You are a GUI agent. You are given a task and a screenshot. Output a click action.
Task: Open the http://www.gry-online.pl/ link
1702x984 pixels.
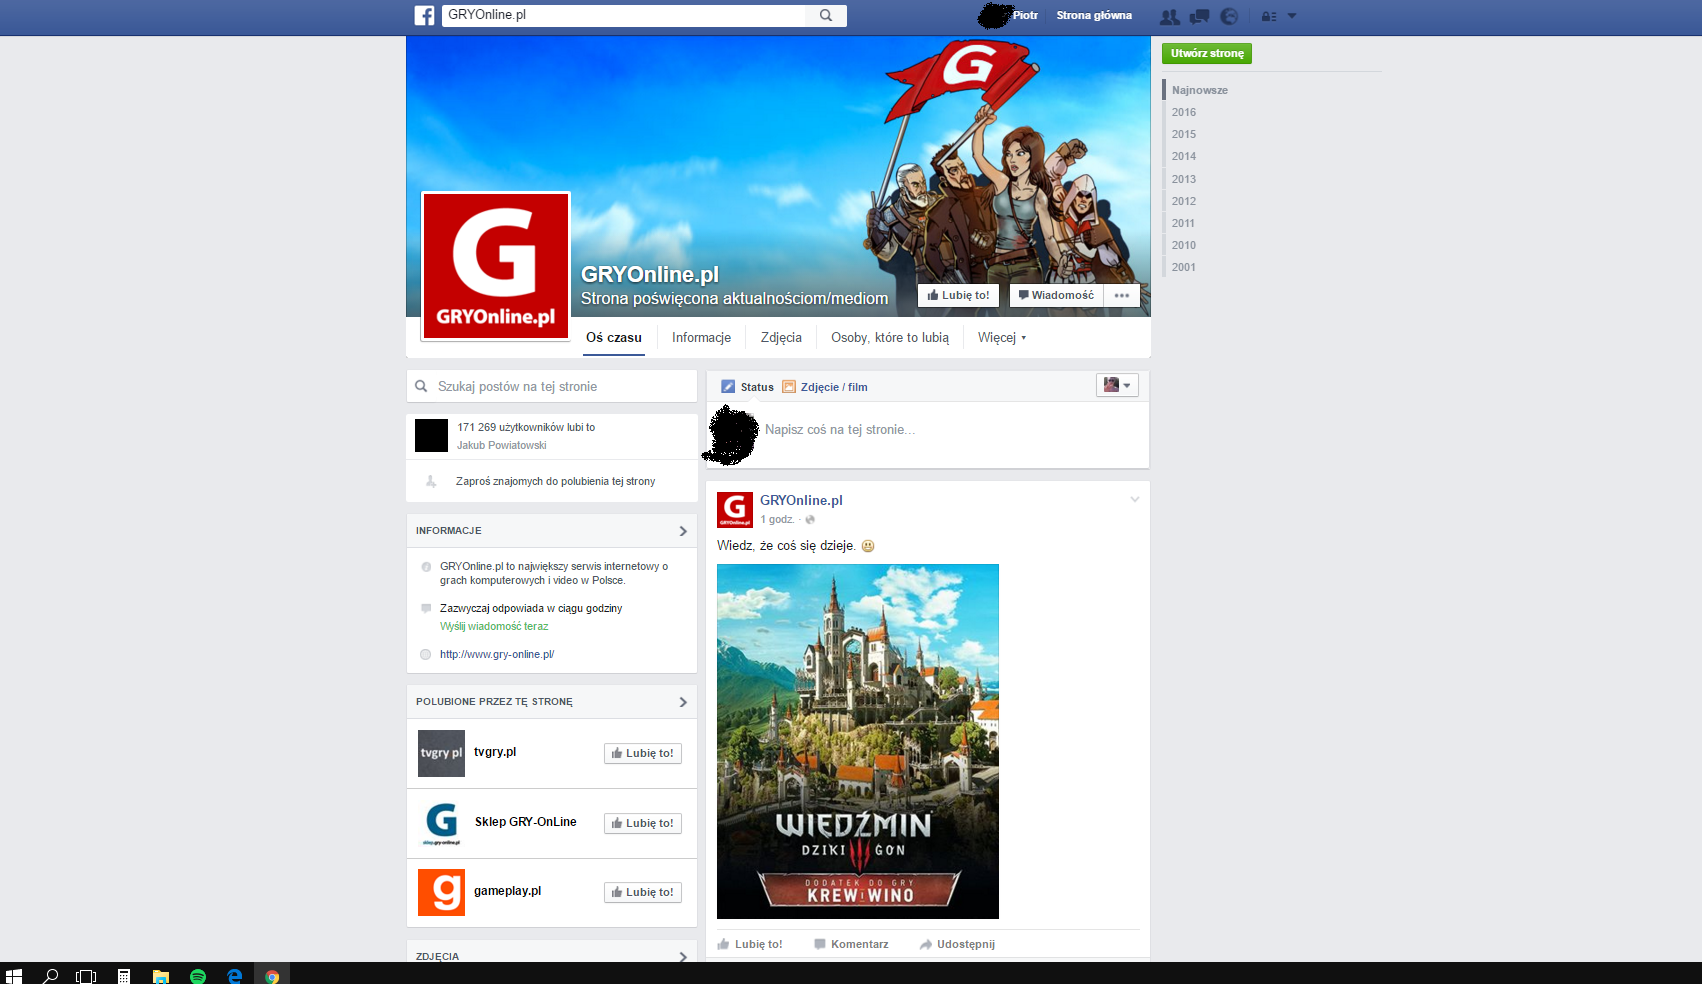(x=497, y=654)
